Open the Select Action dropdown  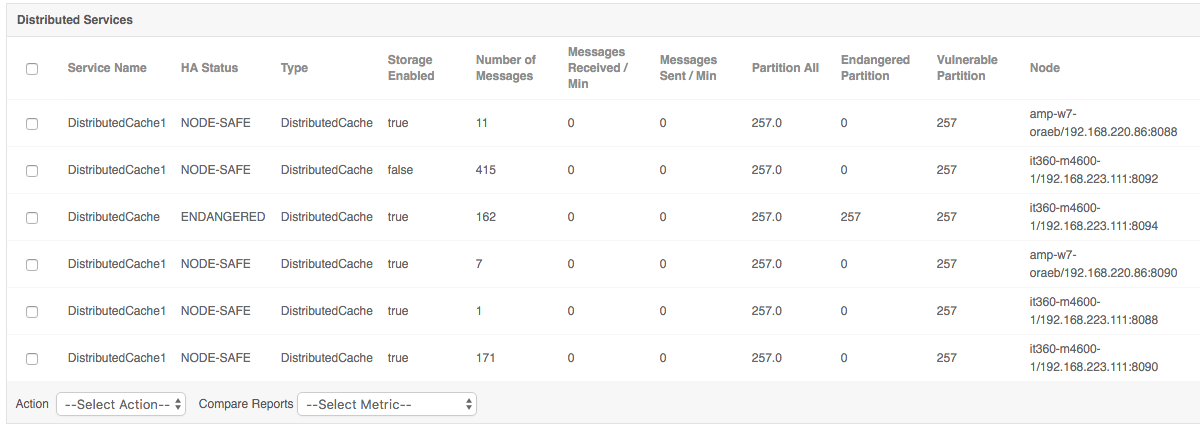[x=121, y=404]
